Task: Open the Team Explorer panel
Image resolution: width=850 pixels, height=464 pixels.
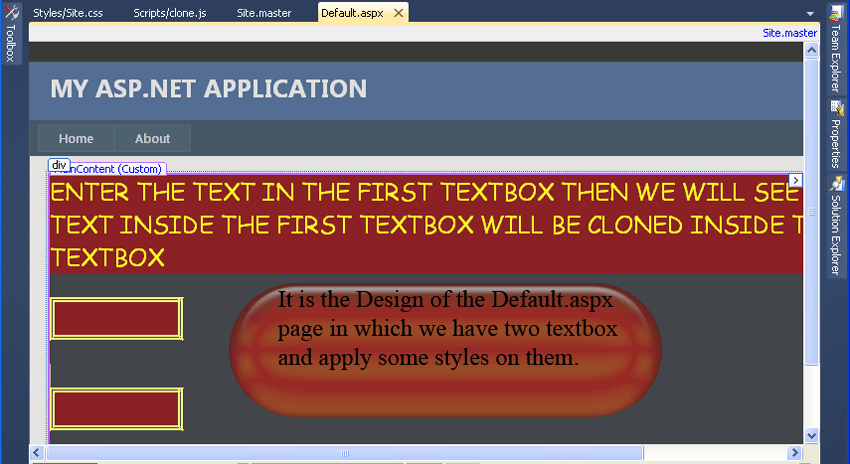Action: [x=836, y=50]
